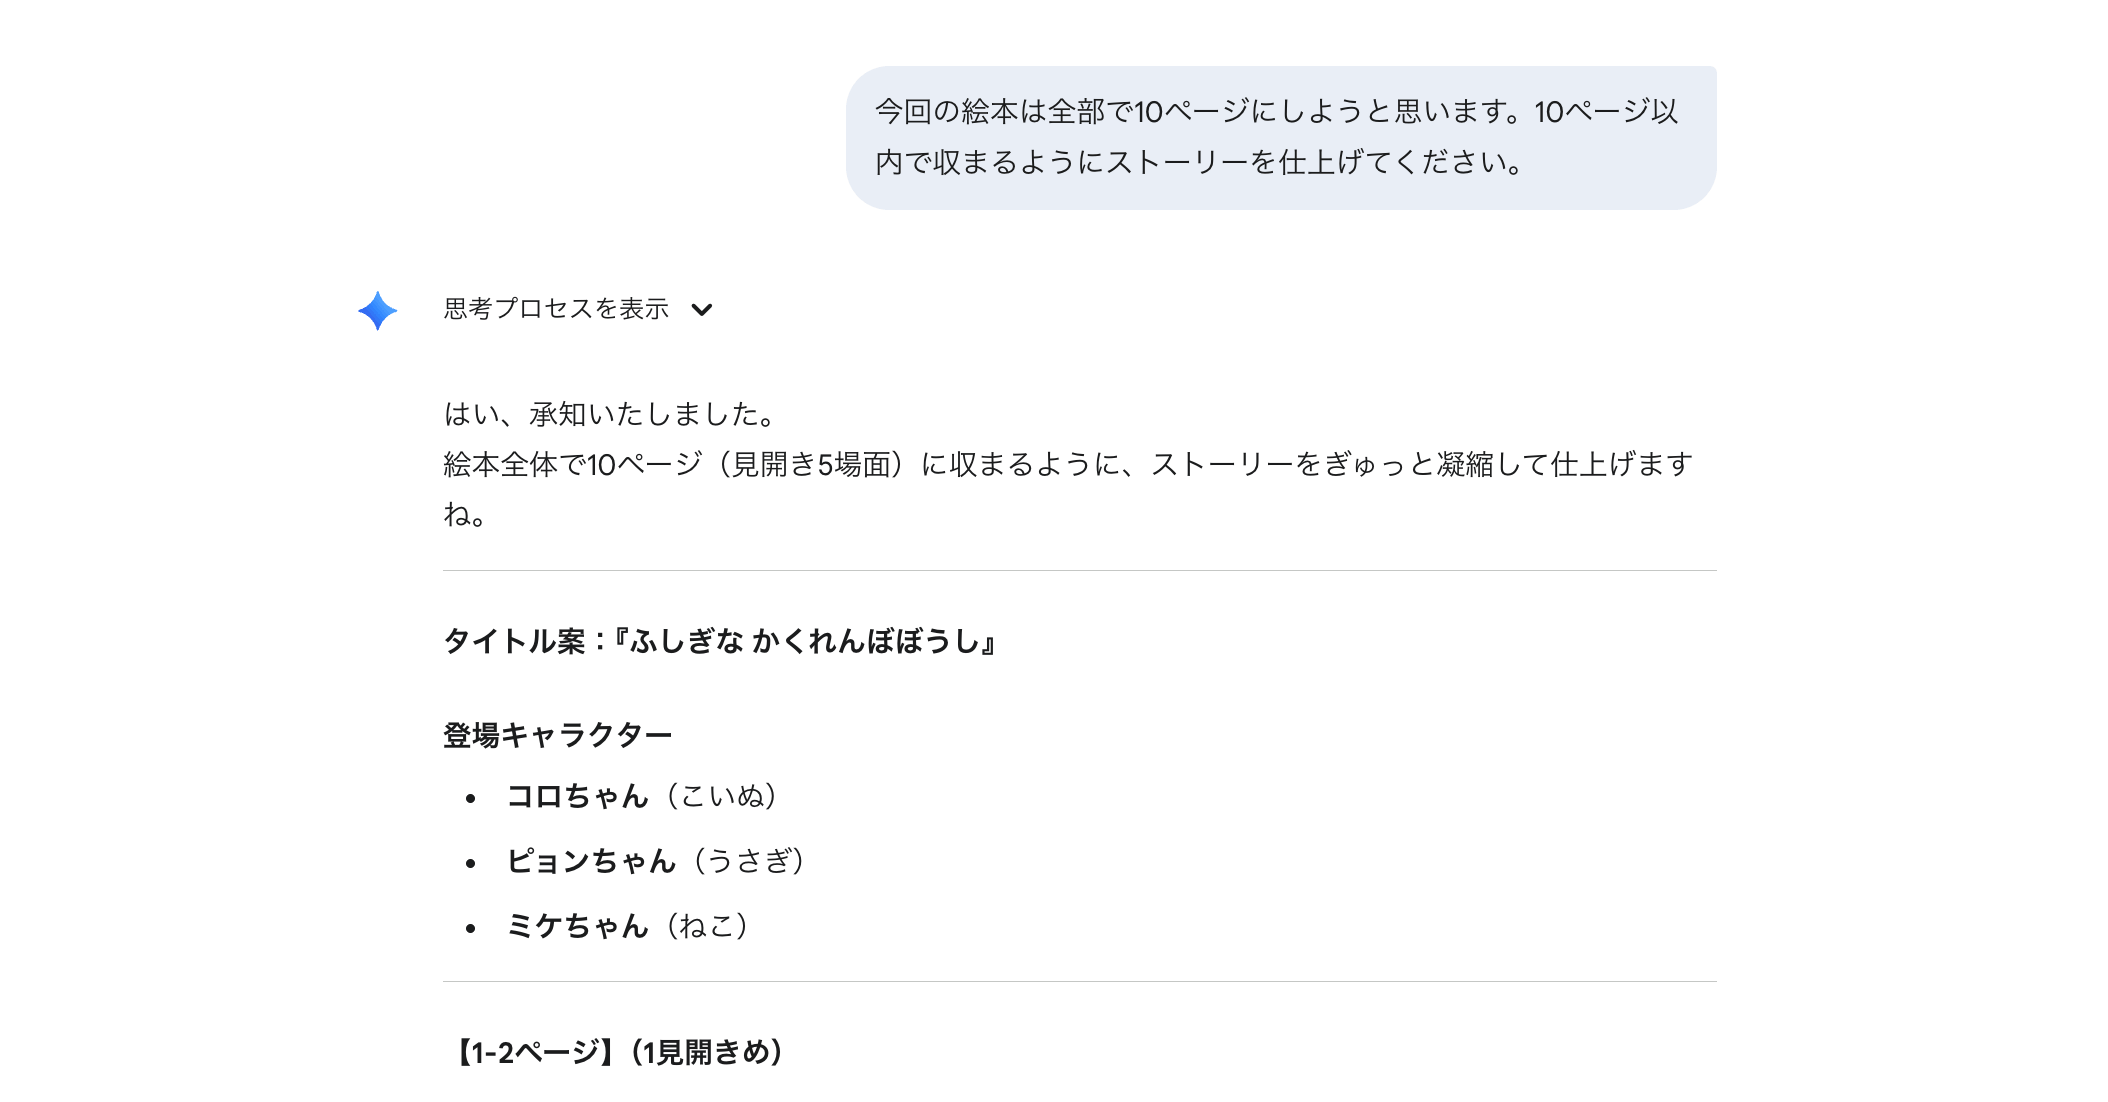Click the (こいぬ) text after コロちゃん
This screenshot has width=2108, height=1102.
point(722,796)
